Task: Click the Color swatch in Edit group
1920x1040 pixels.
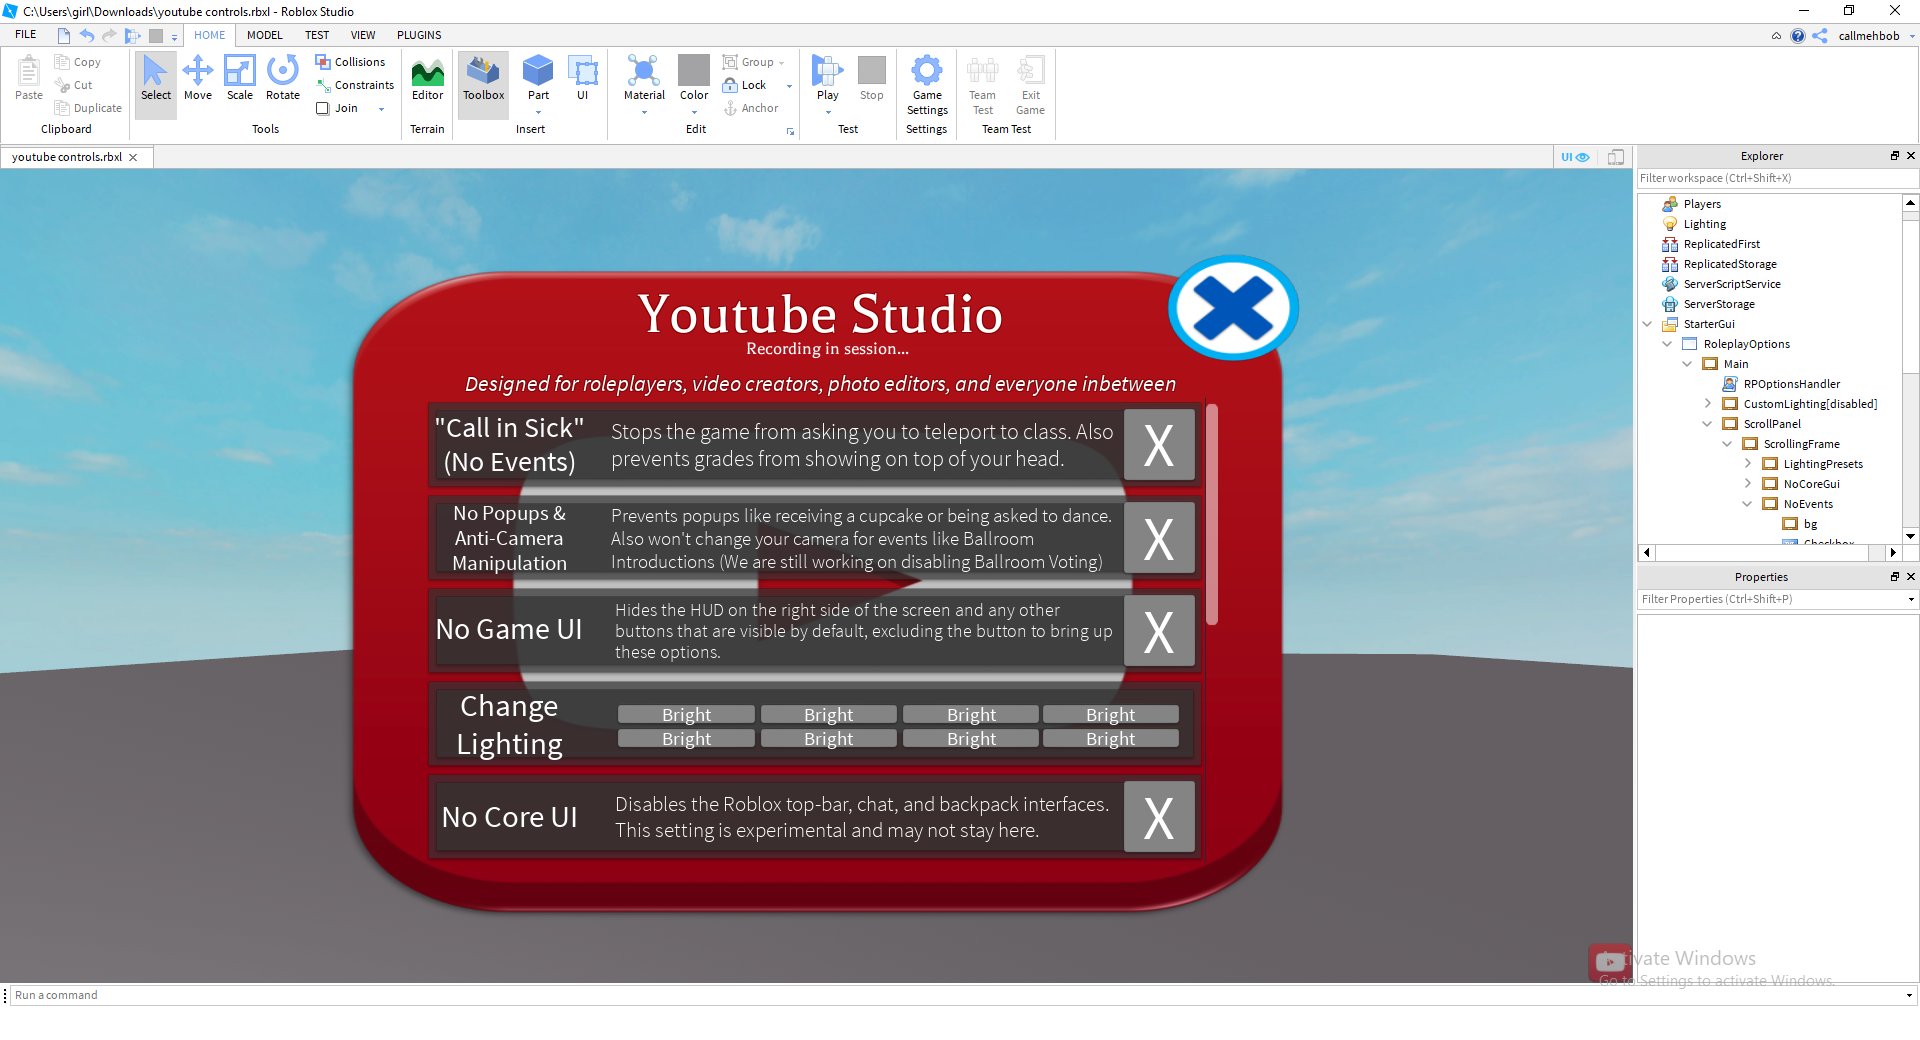Action: tap(694, 70)
